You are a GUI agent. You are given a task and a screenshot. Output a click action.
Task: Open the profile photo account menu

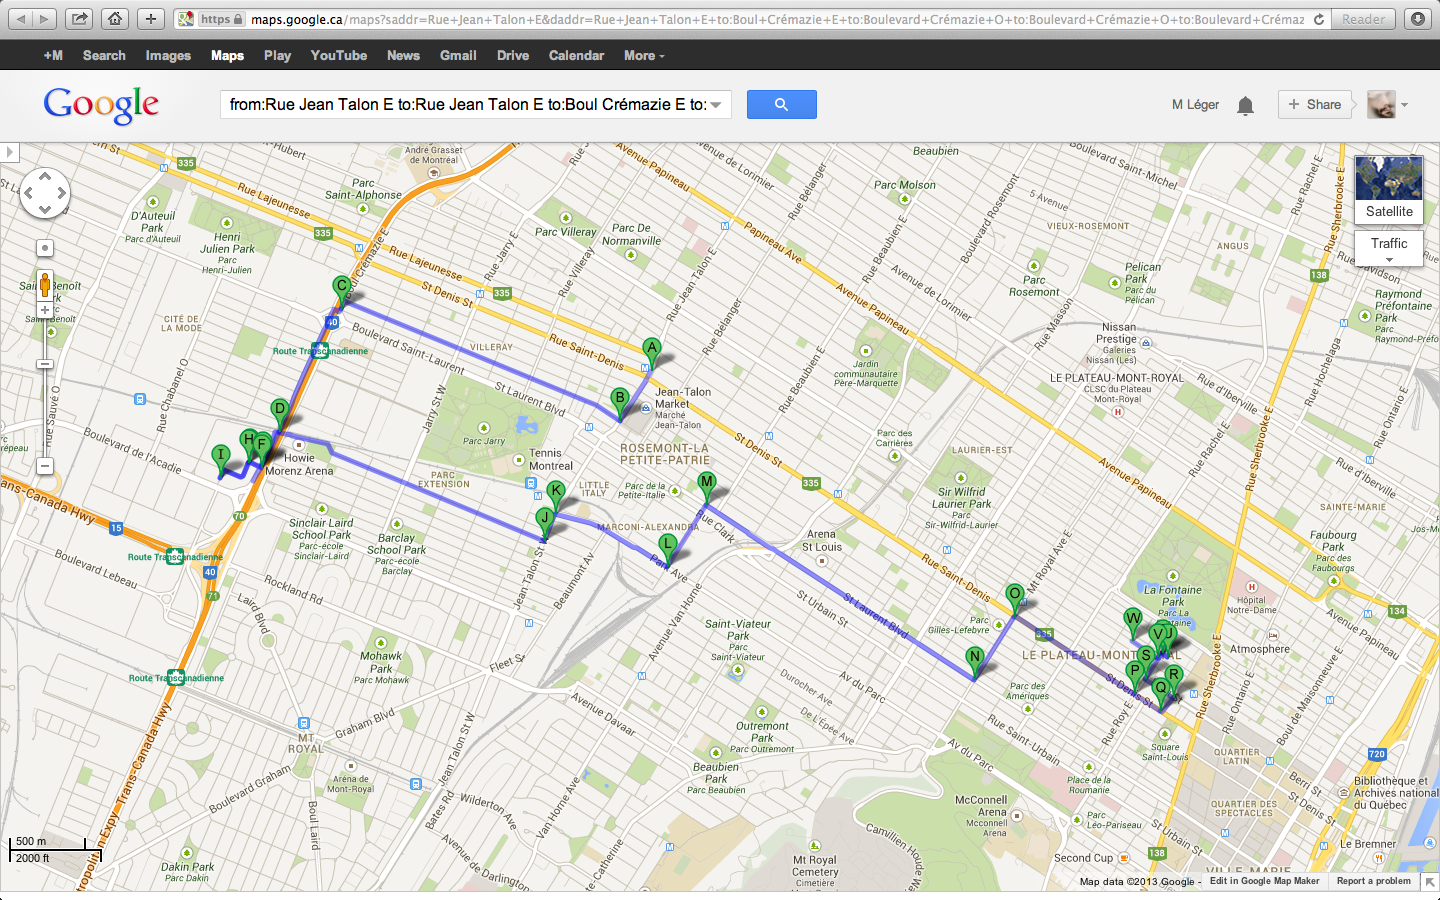pos(1388,104)
